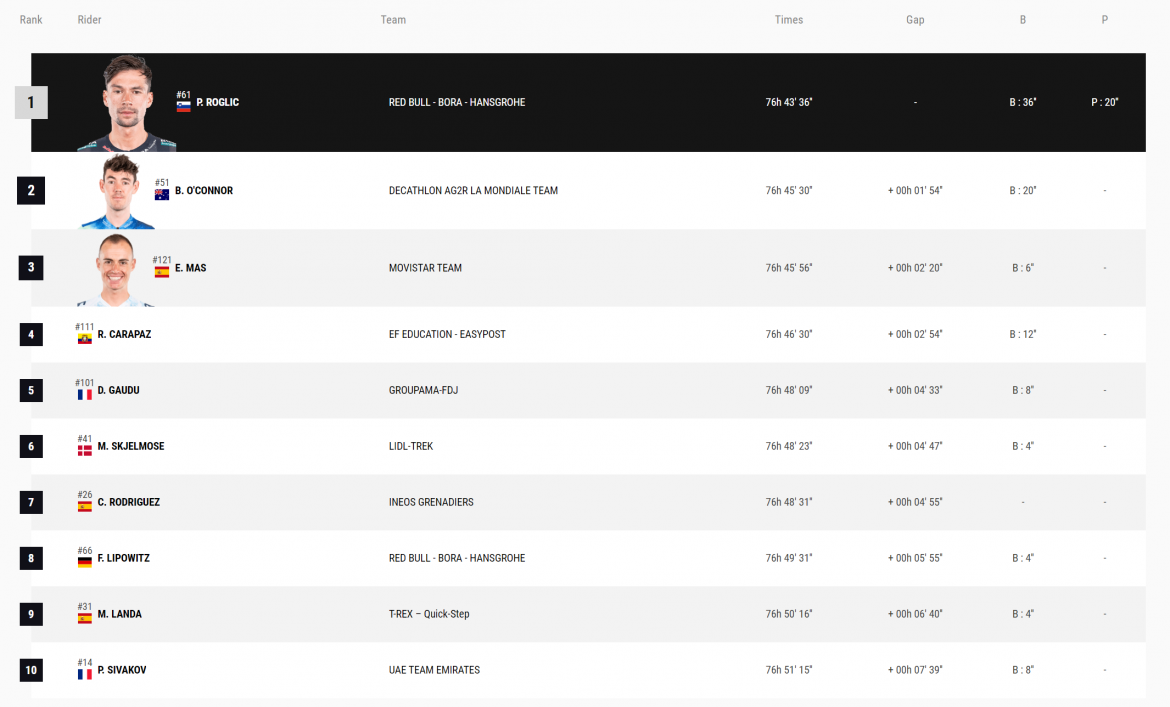Click the Ecuadorian flag beside R. Carapaz
Viewport: 1170px width, 707px height.
click(x=85, y=339)
